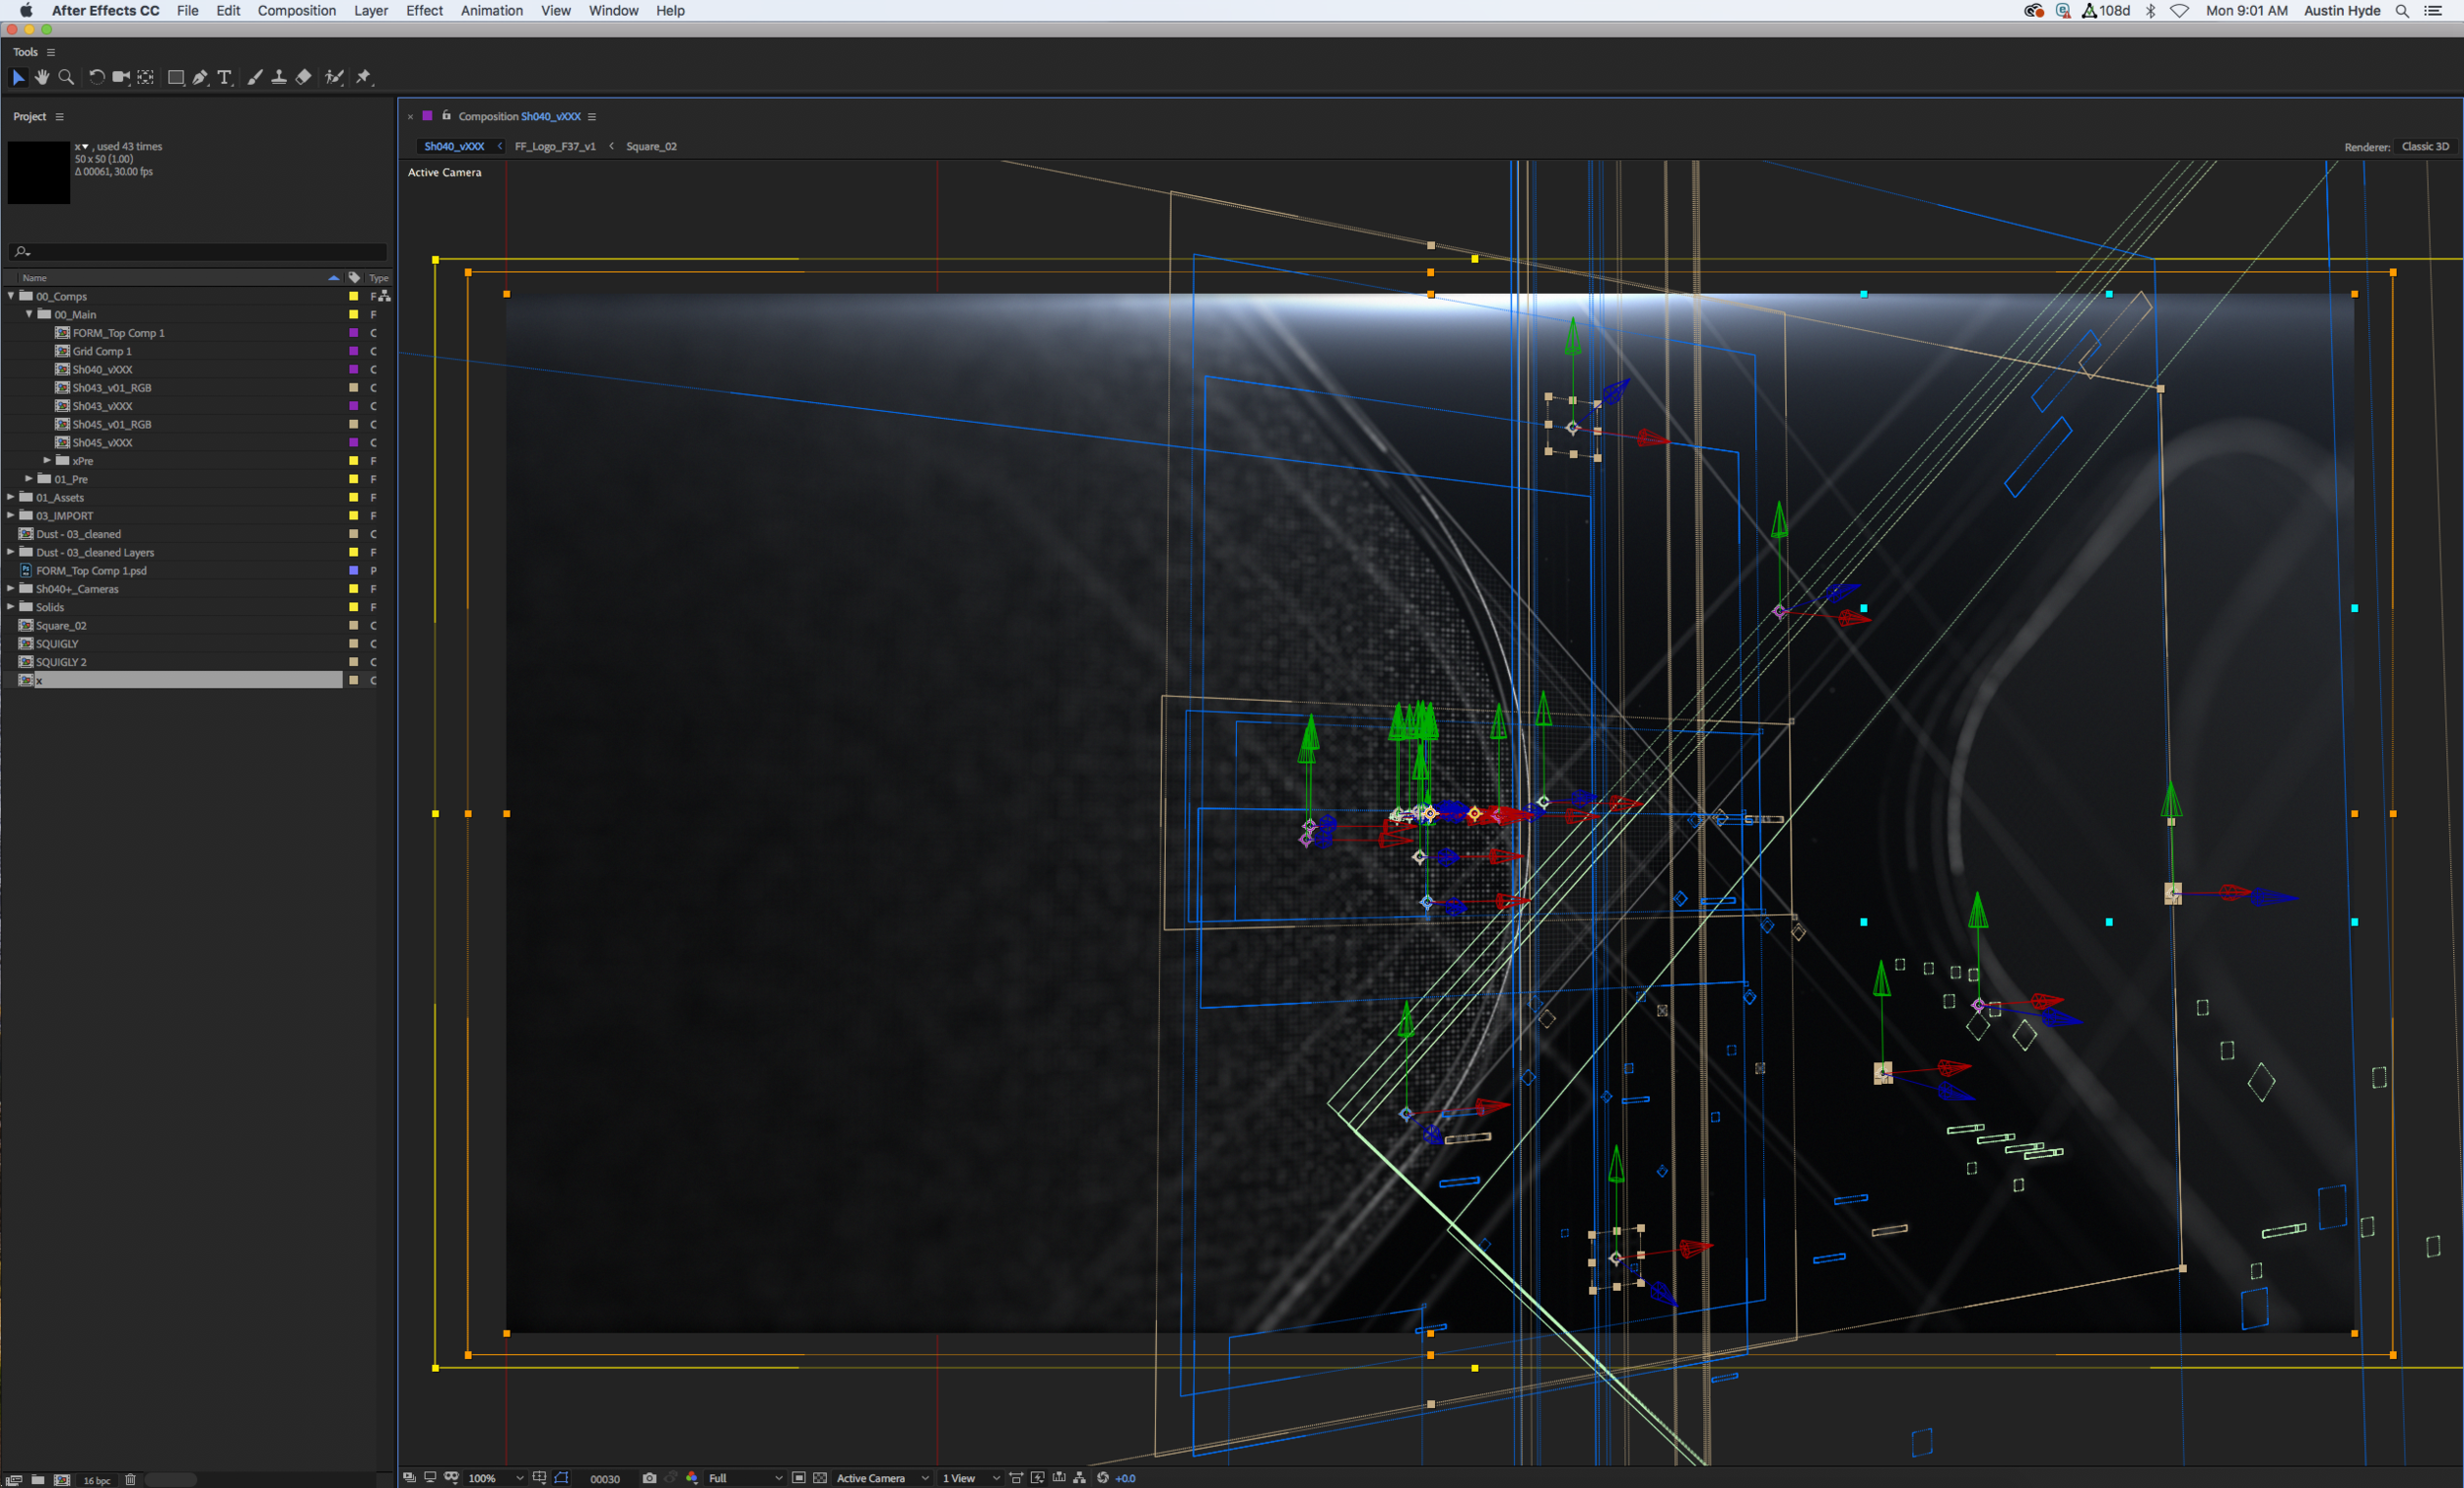This screenshot has height=1488, width=2464.
Task: Select the Selection arrow tool
Action: tap(18, 77)
